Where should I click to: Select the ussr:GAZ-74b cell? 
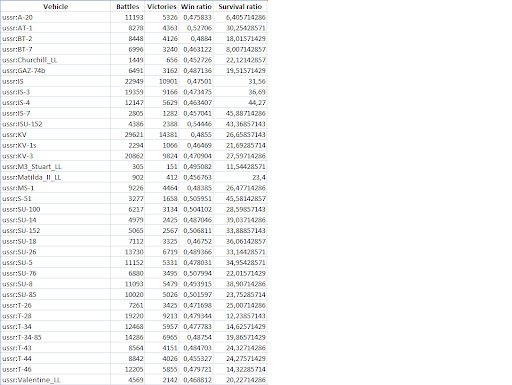(x=55, y=71)
